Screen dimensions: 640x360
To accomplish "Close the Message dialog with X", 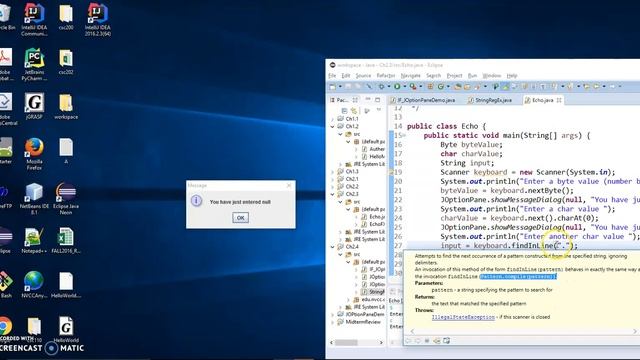I will point(289,185).
